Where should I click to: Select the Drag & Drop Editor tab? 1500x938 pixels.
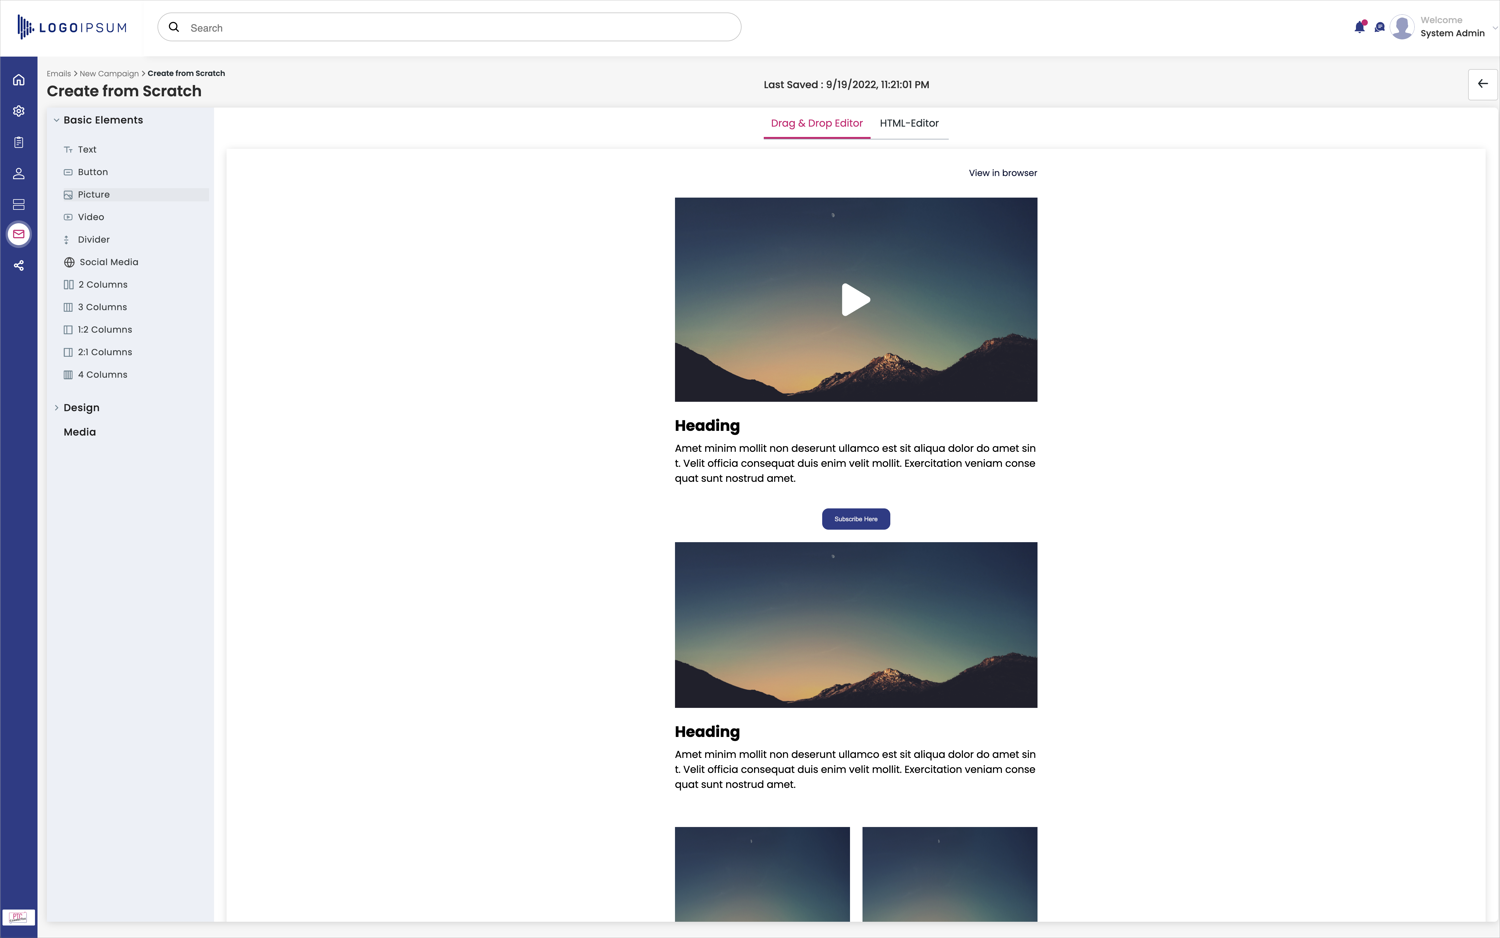coord(816,123)
